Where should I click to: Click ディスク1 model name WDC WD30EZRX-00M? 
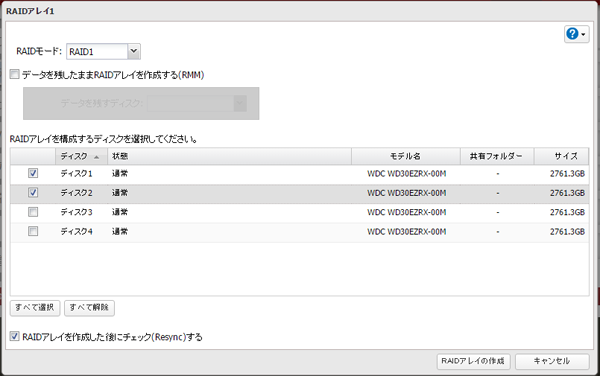coord(406,174)
